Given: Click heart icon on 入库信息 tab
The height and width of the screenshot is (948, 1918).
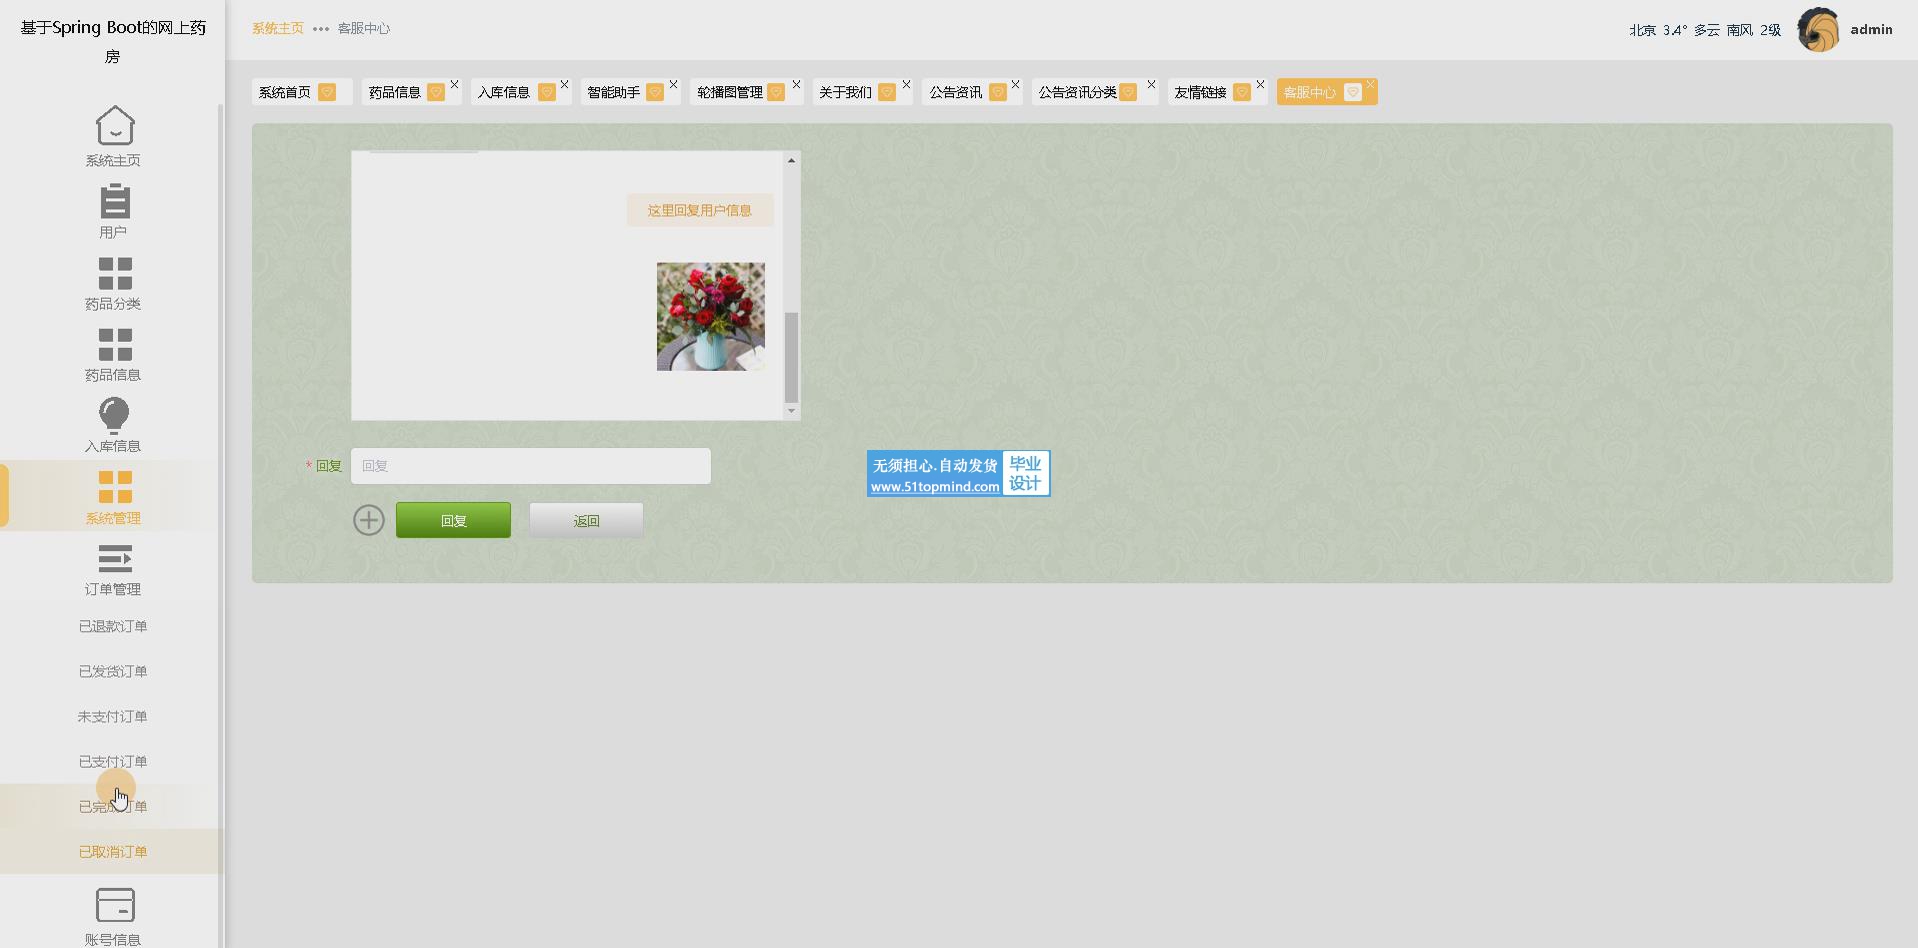Looking at the screenshot, I should tap(547, 92).
